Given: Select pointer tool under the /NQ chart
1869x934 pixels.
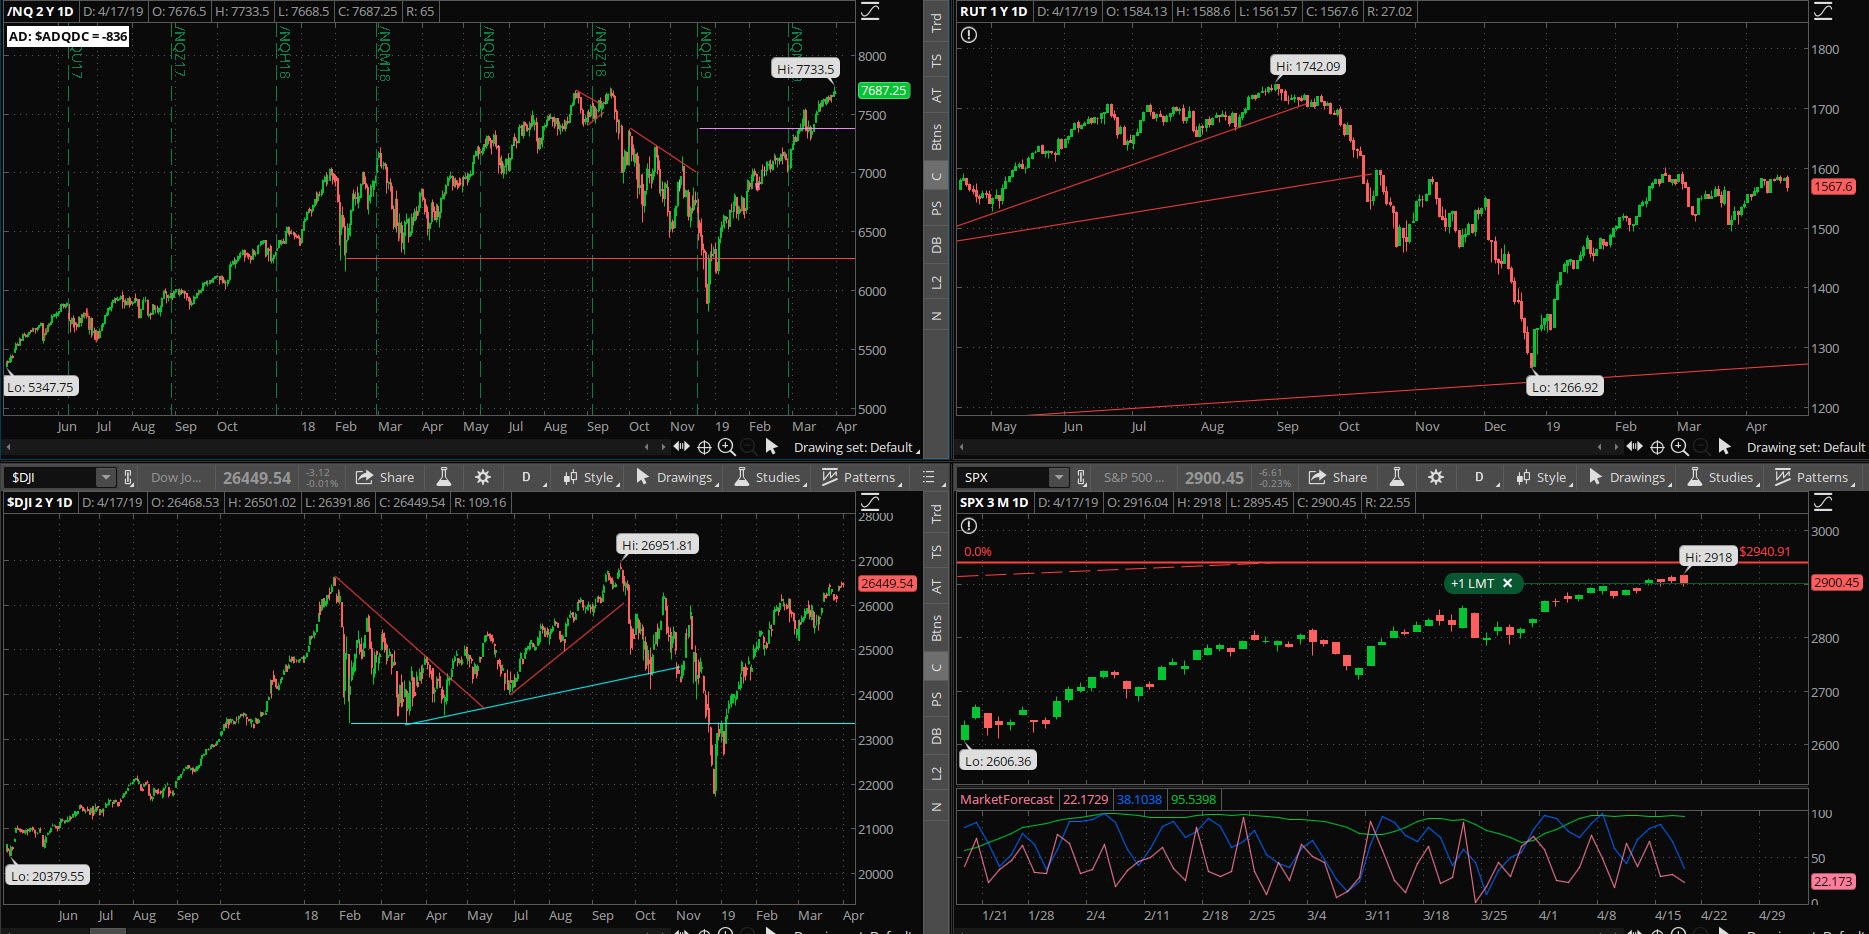Looking at the screenshot, I should tap(771, 447).
